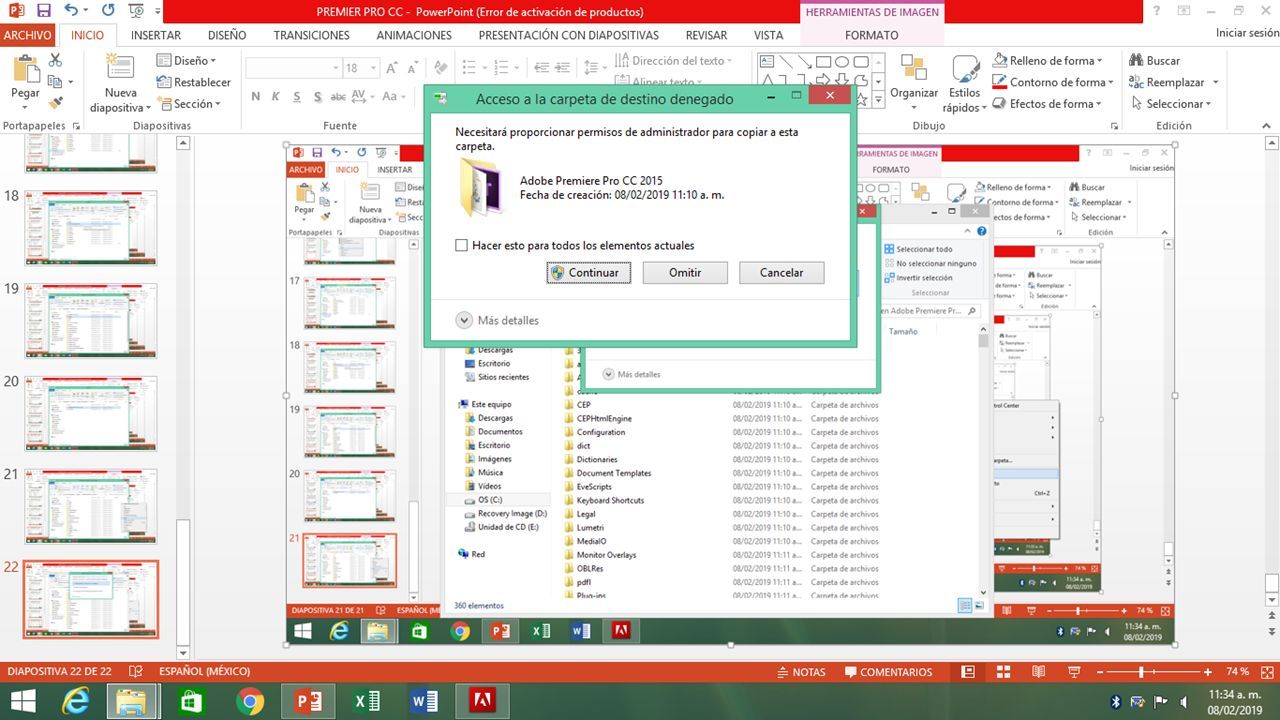Open Contorno de forma dropdown

point(1052,82)
